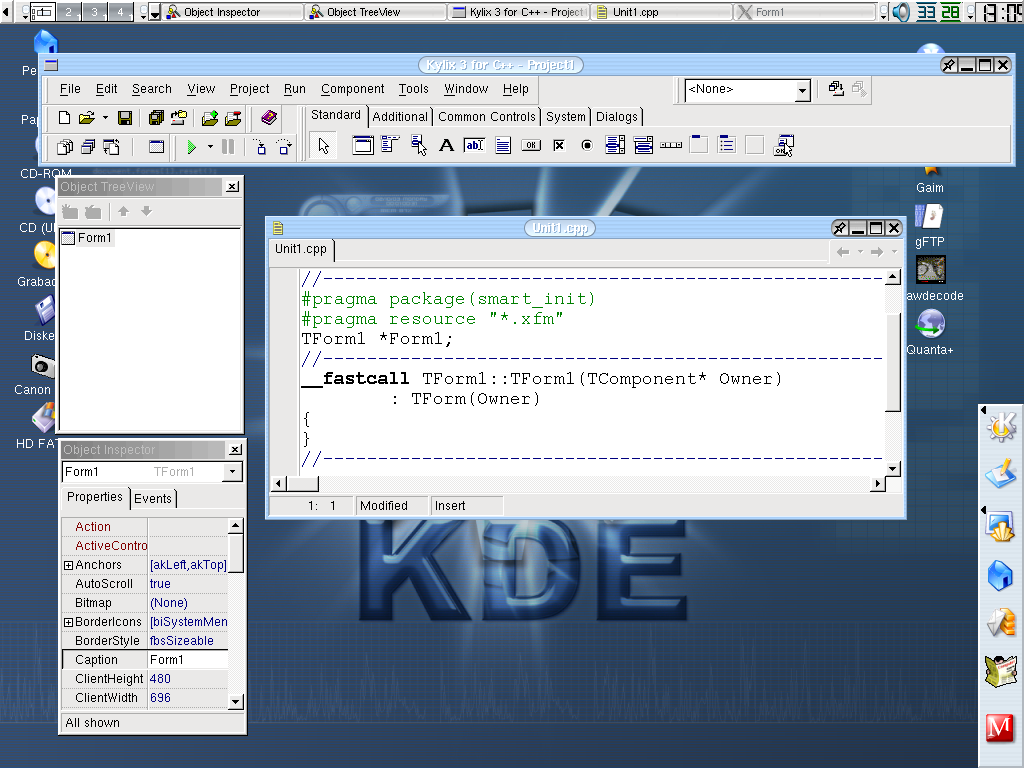Screen dimensions: 1024x768
Task: Click the Trace Into debug icon
Action: tap(260, 147)
